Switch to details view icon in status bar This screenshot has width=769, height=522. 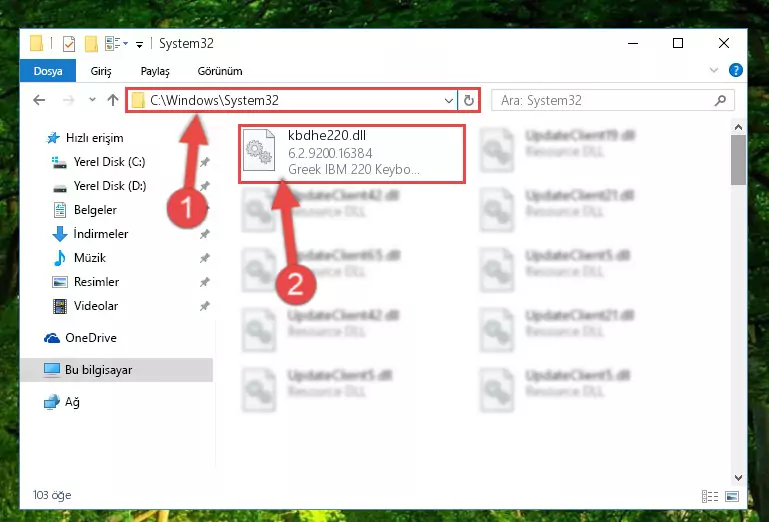tap(710, 496)
